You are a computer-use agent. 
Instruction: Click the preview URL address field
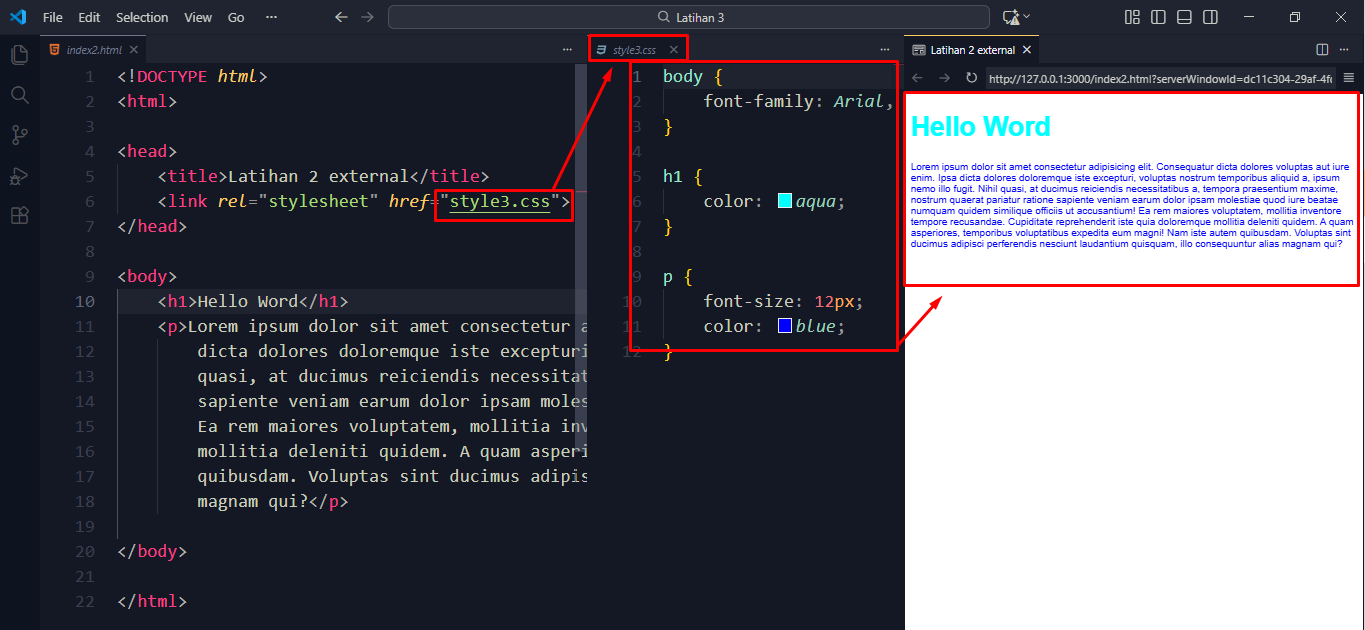pyautogui.click(x=1160, y=78)
